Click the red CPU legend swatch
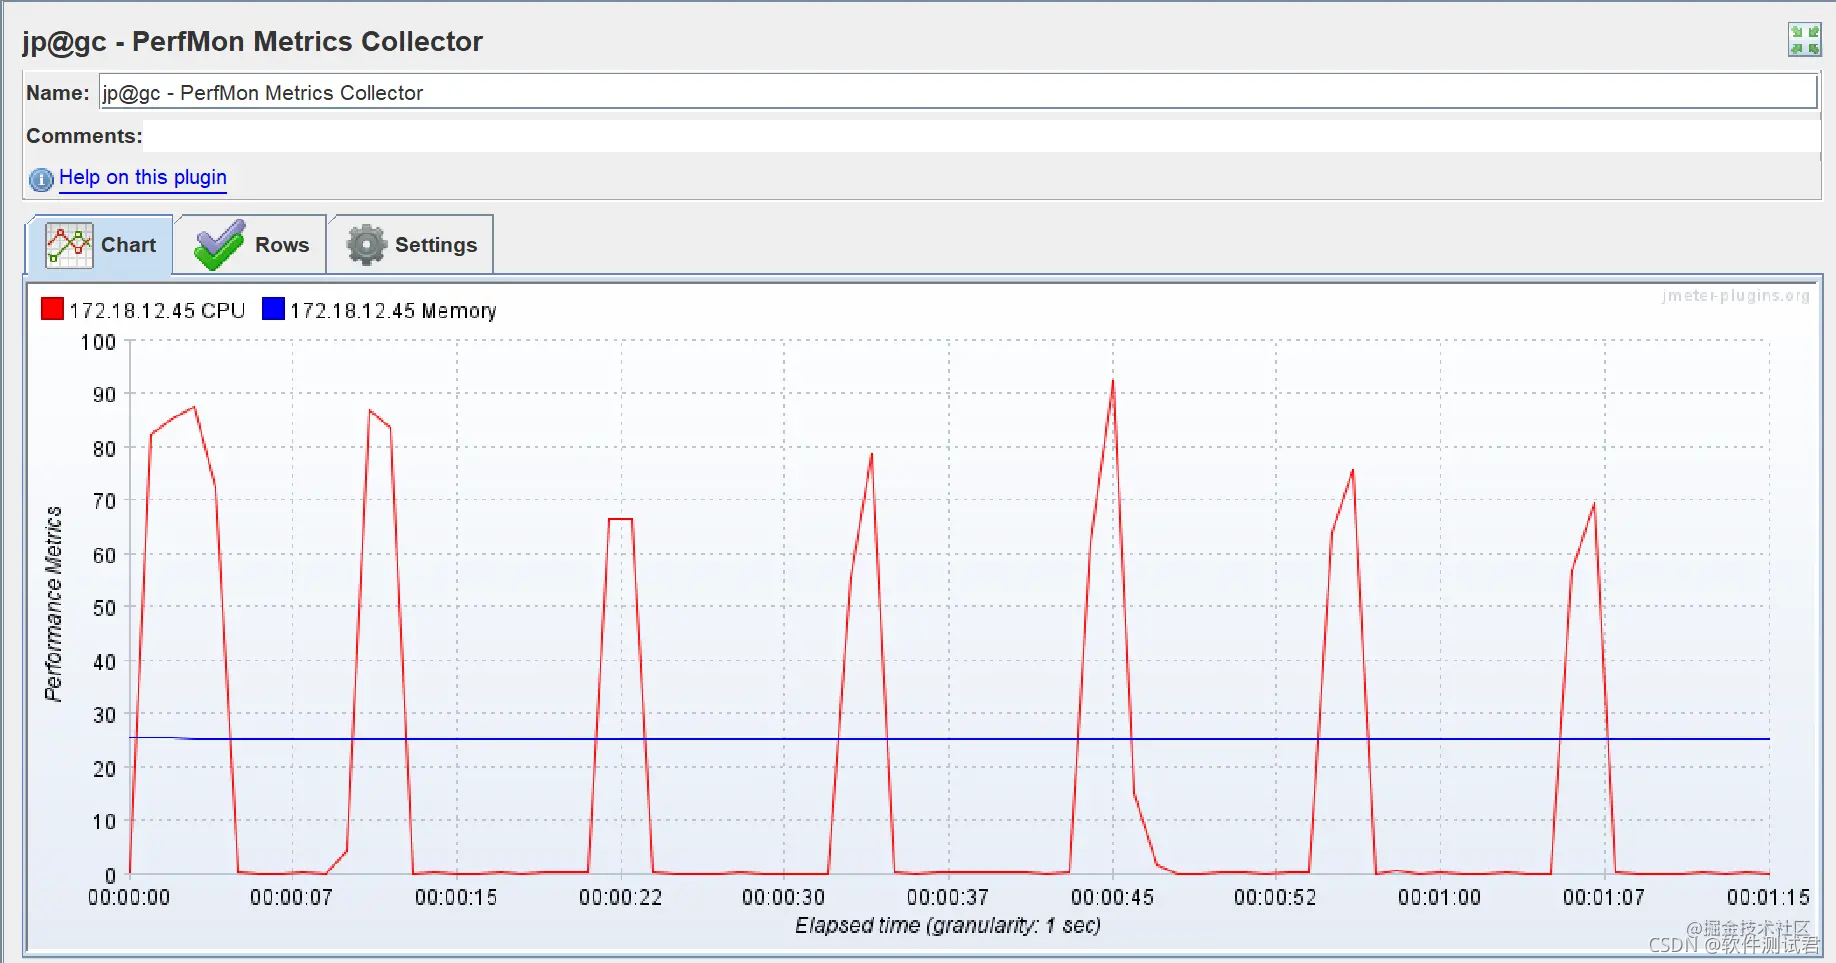Screen dimensions: 1836x963 (52, 308)
